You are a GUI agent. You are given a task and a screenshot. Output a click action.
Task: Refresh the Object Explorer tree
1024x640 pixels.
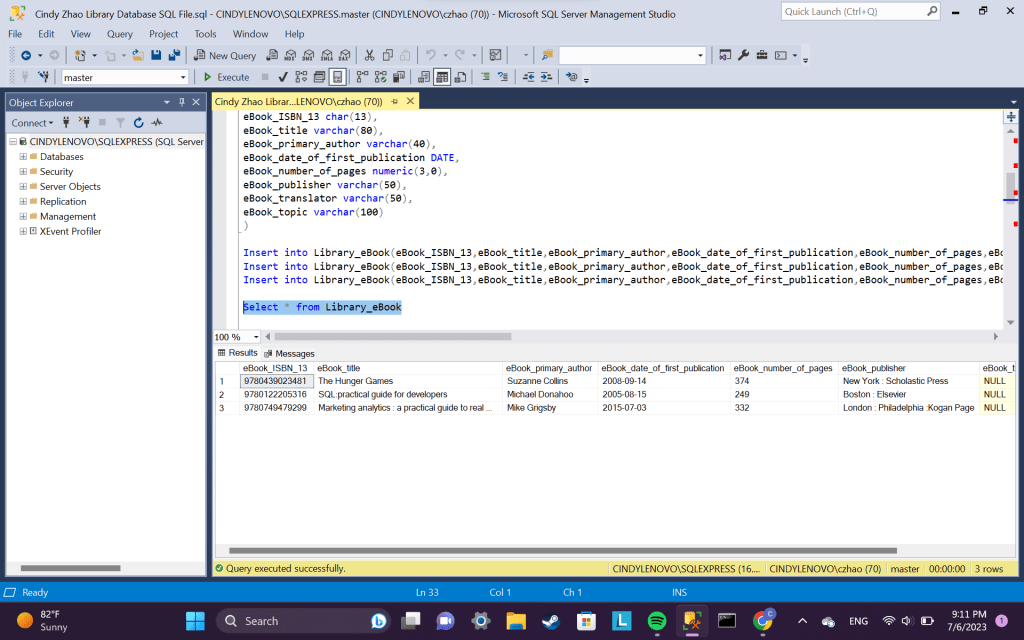(x=138, y=123)
